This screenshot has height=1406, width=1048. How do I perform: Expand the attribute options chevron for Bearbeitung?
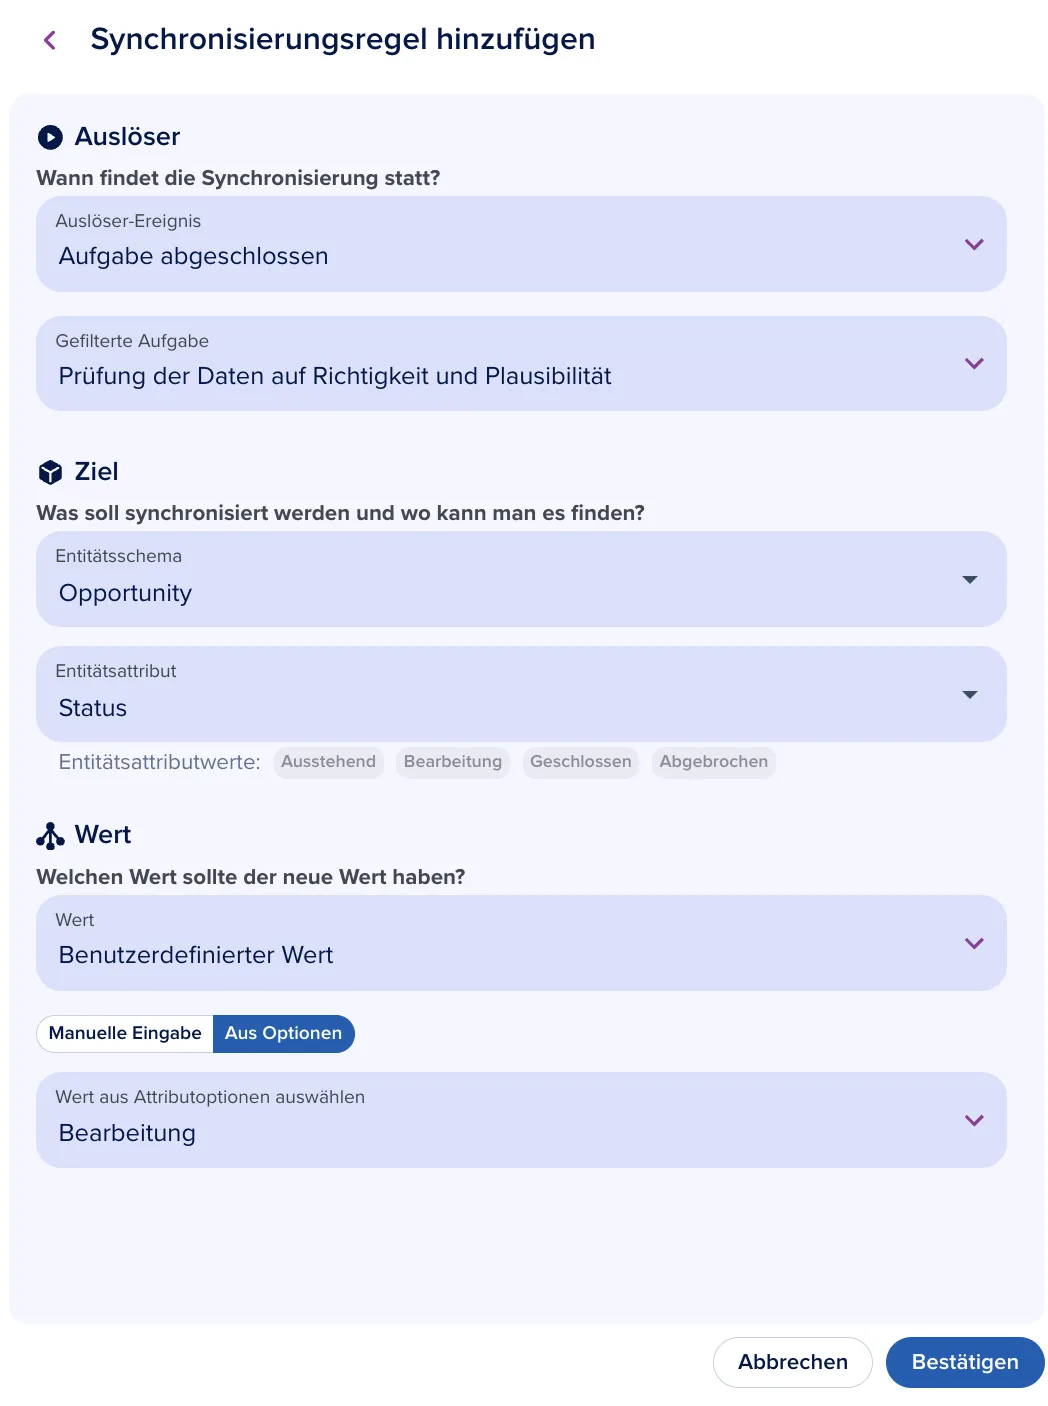(974, 1120)
